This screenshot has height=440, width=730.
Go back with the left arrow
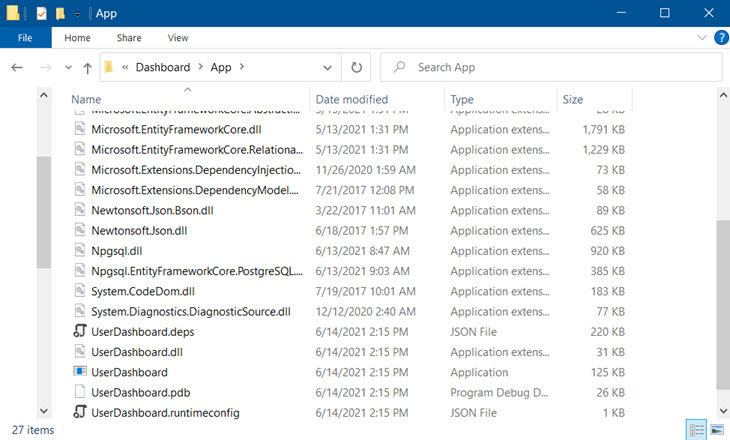coord(17,68)
